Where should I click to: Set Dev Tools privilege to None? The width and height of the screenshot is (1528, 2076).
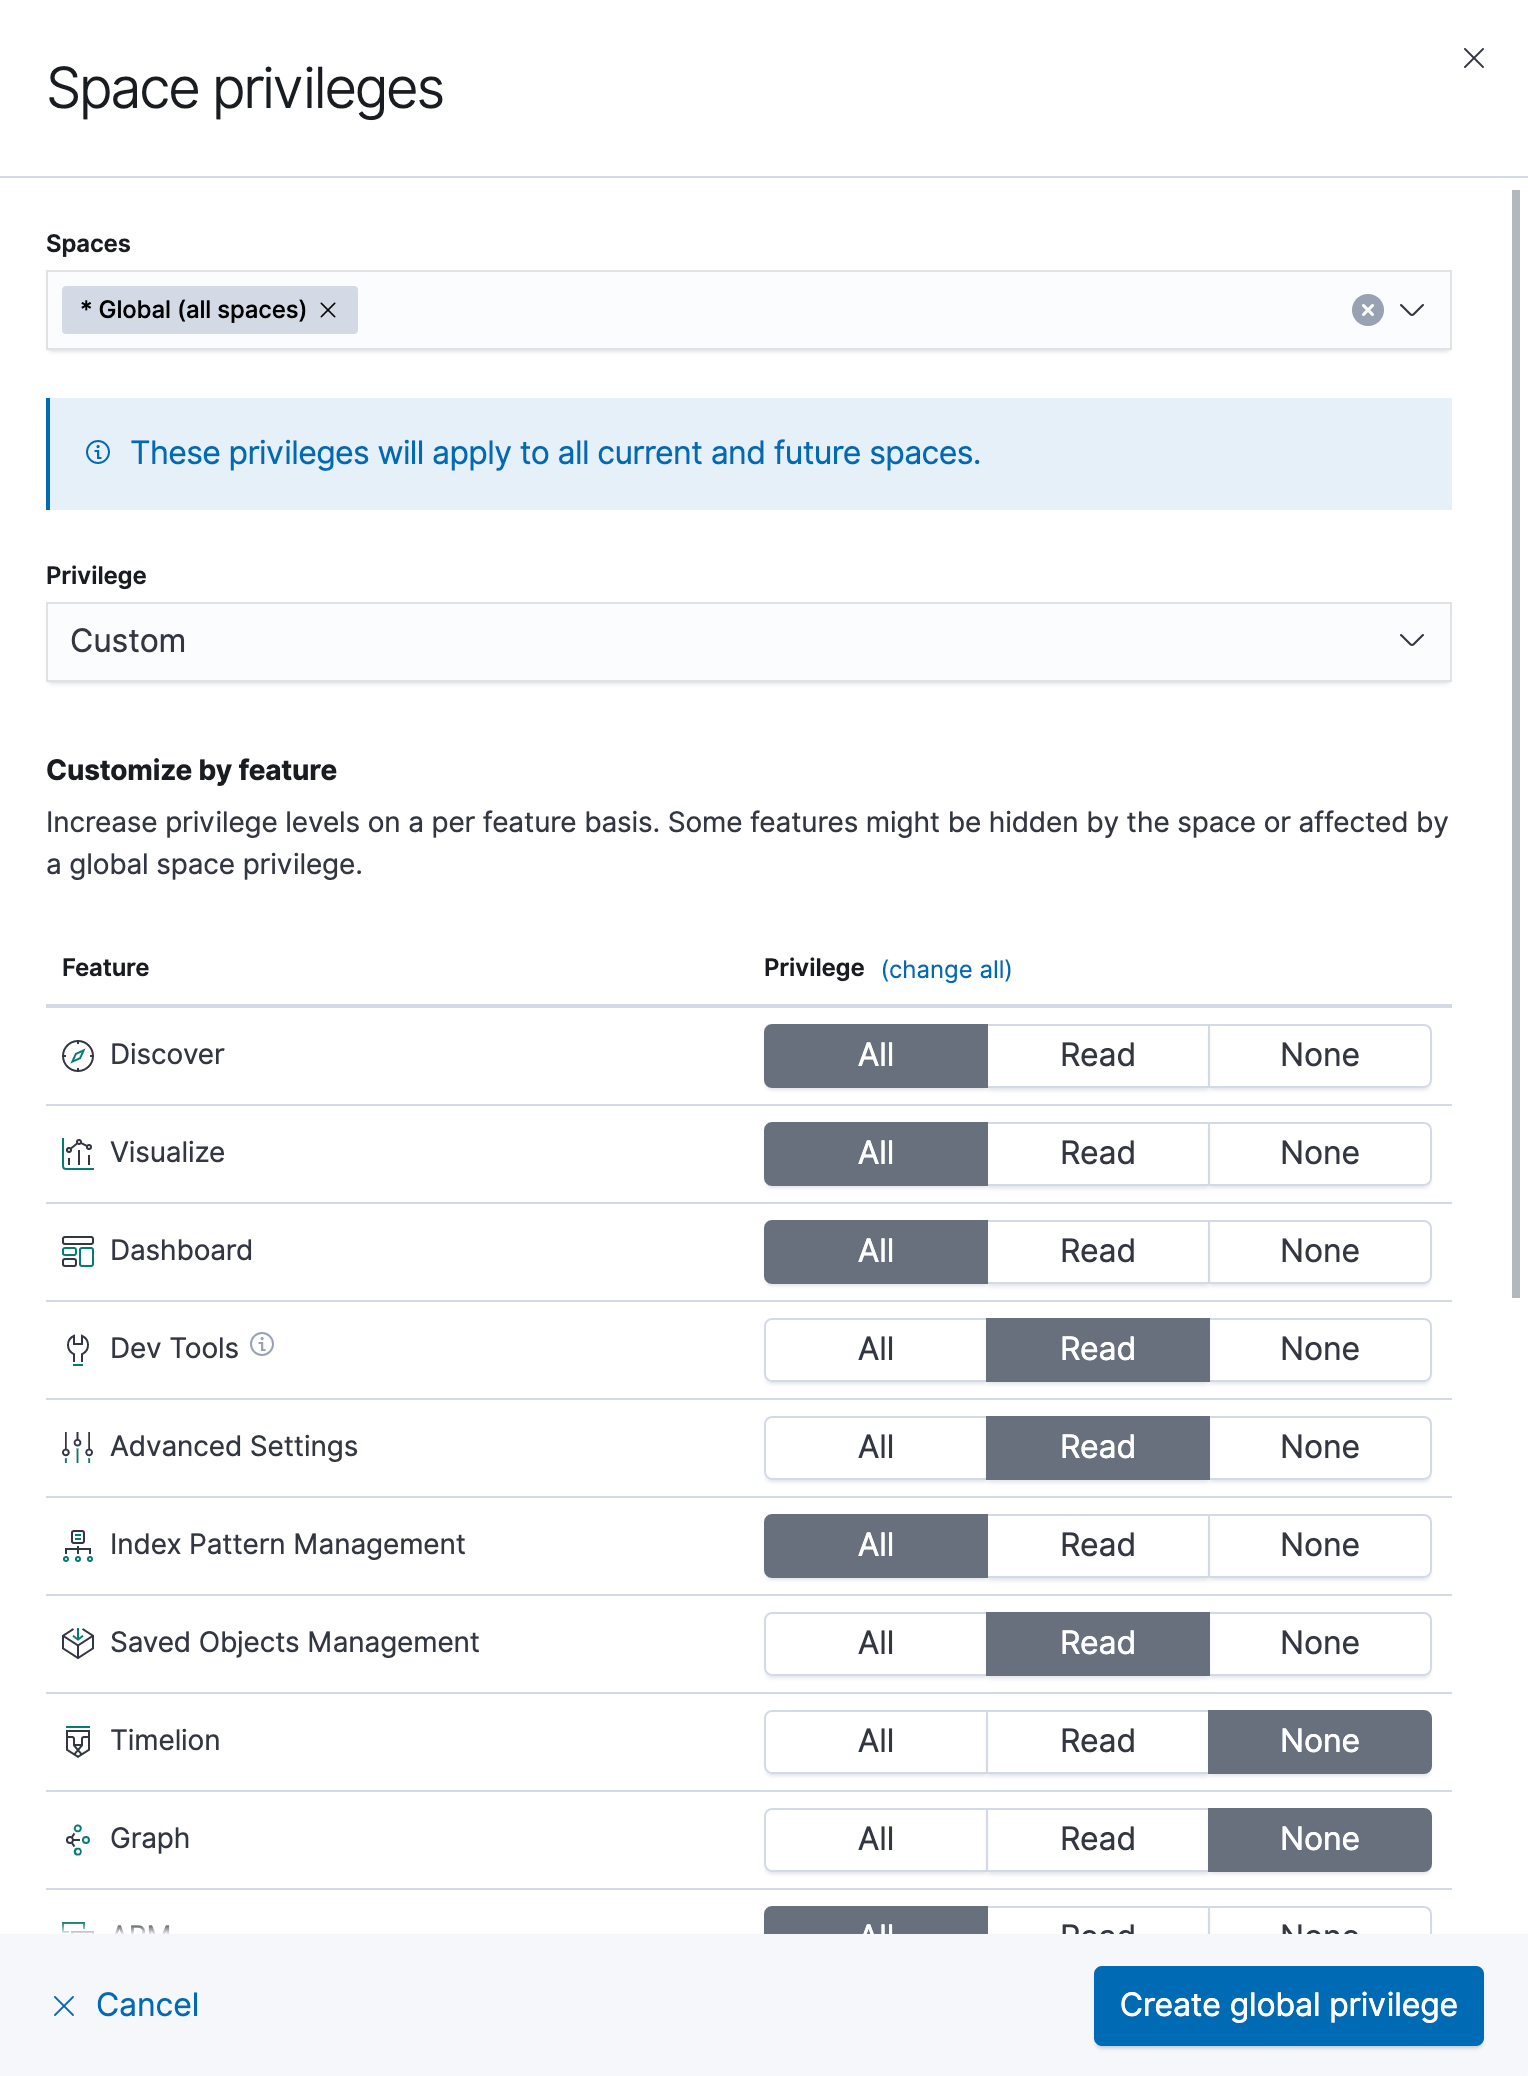(x=1320, y=1349)
